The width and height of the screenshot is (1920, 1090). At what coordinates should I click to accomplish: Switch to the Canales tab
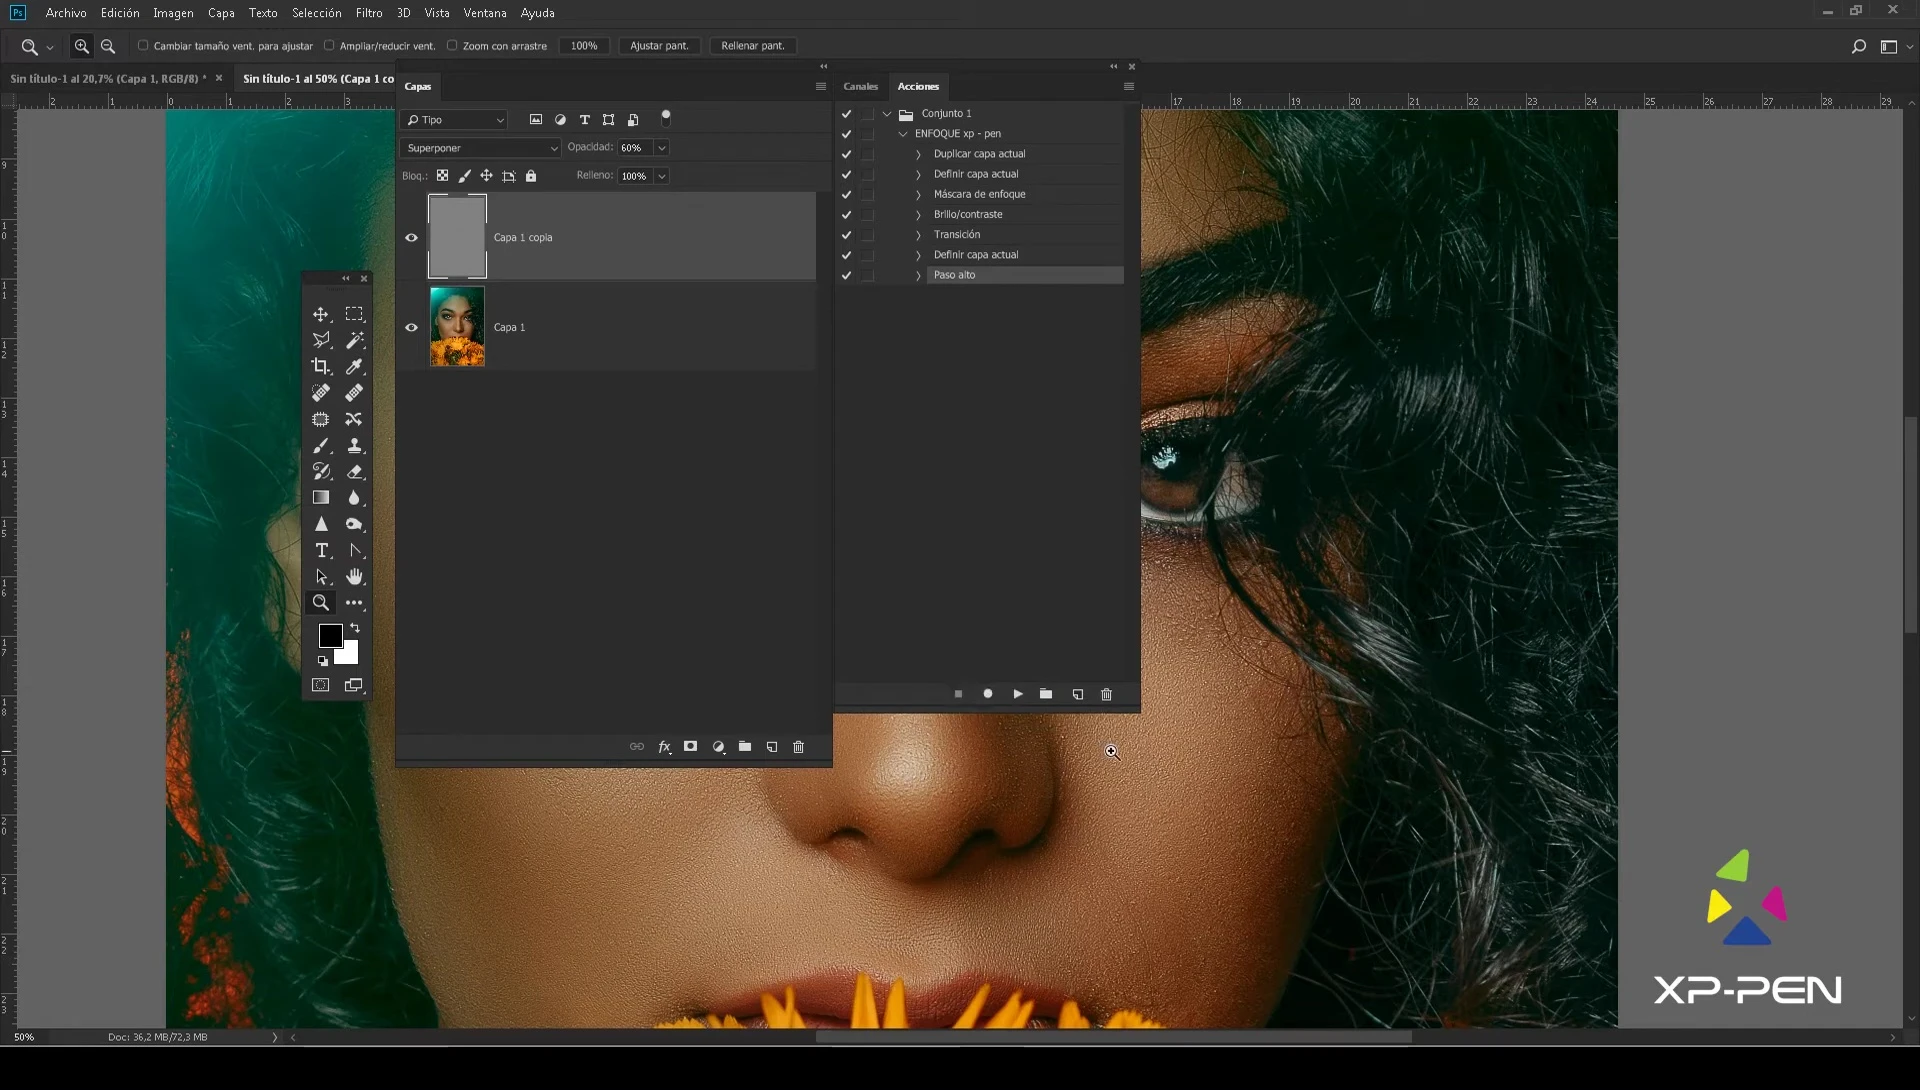tap(860, 87)
